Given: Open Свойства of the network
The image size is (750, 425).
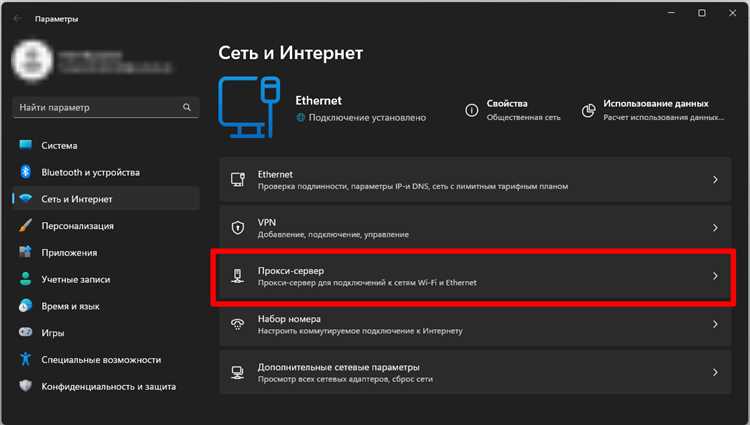Looking at the screenshot, I should (x=513, y=110).
